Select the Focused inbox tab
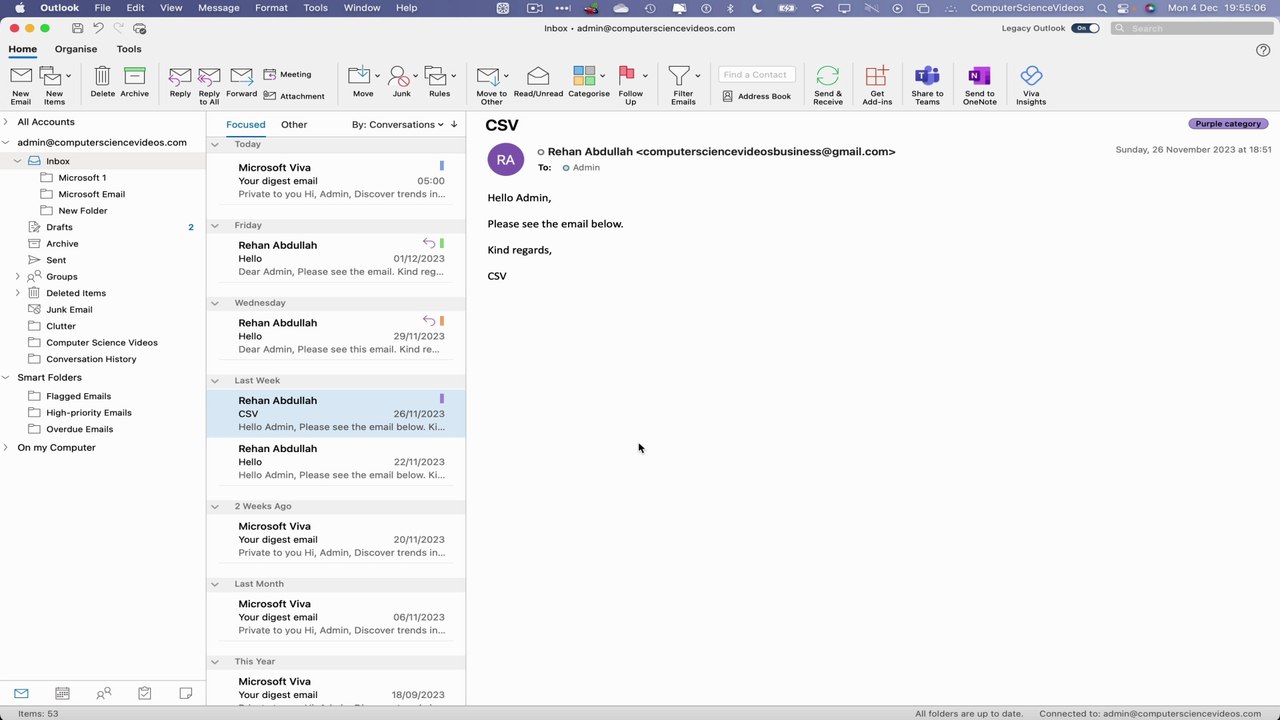The width and height of the screenshot is (1280, 720). point(246,125)
